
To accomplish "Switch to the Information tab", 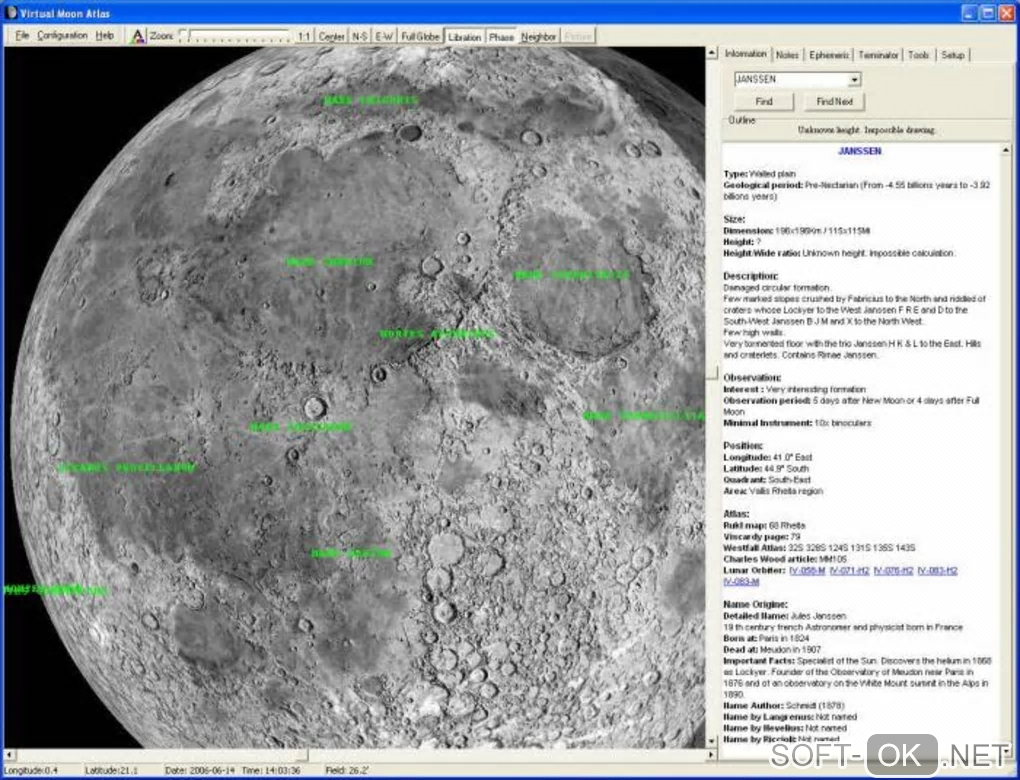I will [745, 54].
